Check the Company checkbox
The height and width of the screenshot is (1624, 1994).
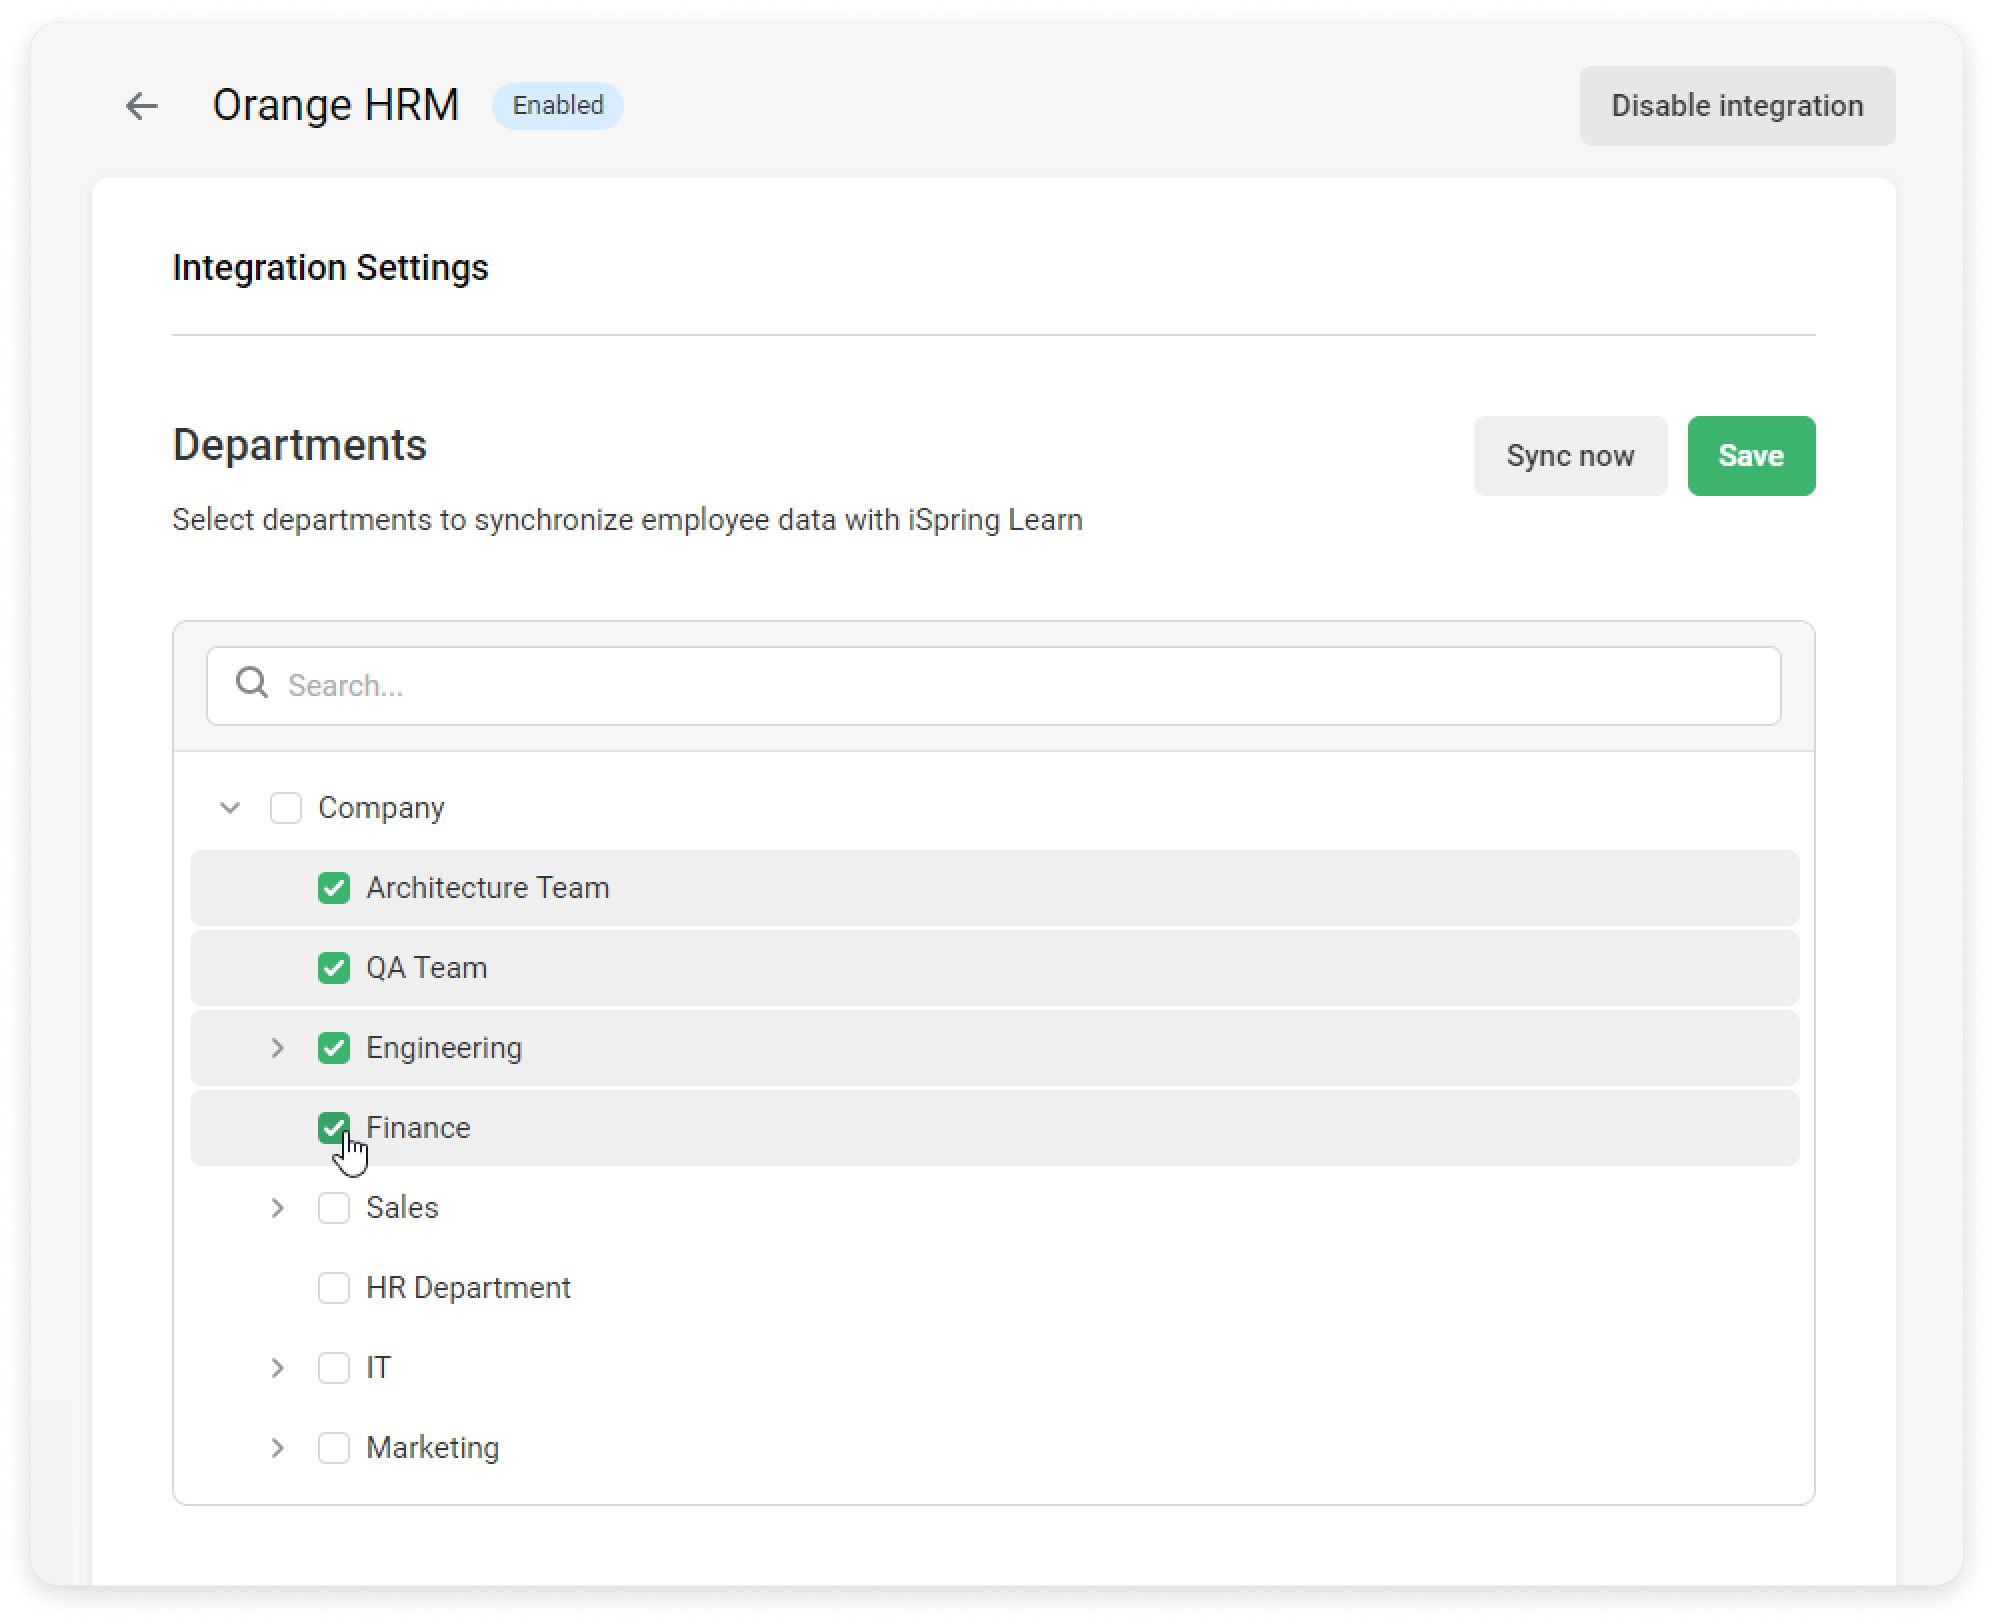pyautogui.click(x=286, y=807)
